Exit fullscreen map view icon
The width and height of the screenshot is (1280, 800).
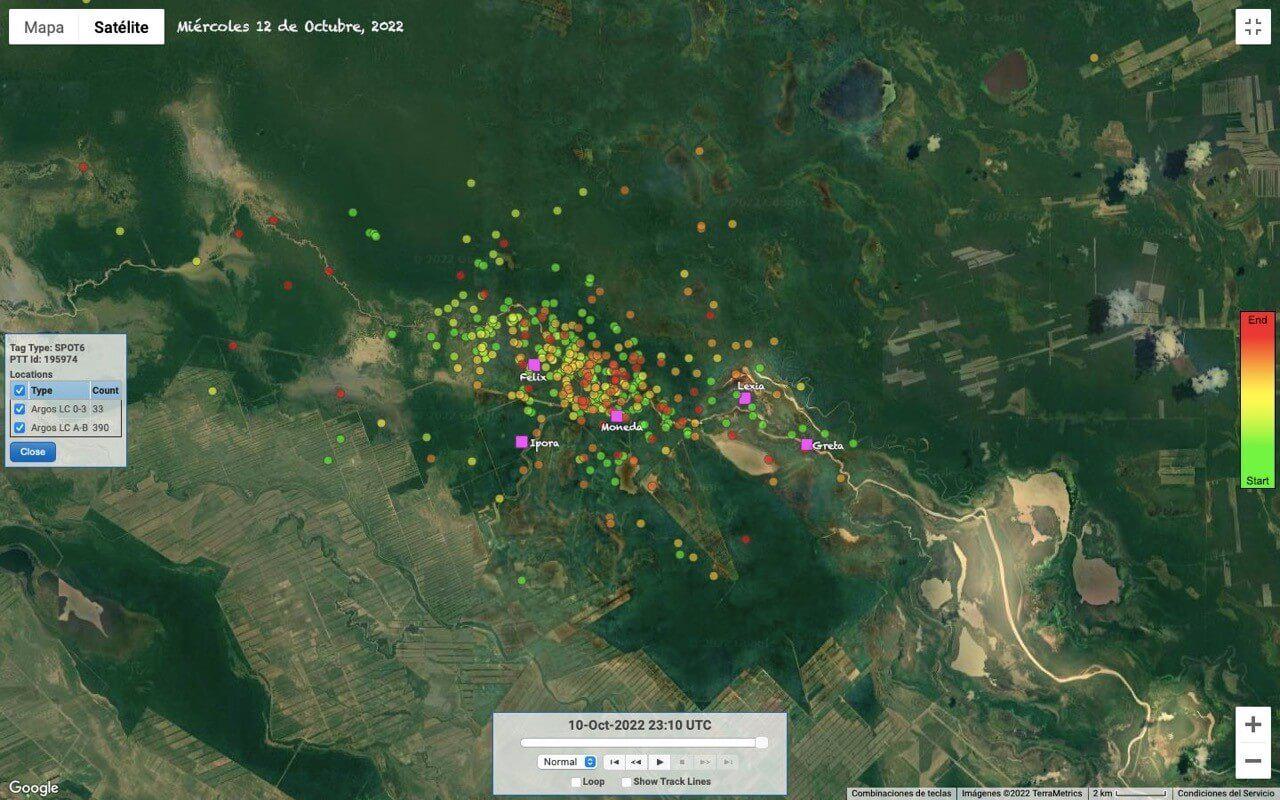(x=1252, y=27)
